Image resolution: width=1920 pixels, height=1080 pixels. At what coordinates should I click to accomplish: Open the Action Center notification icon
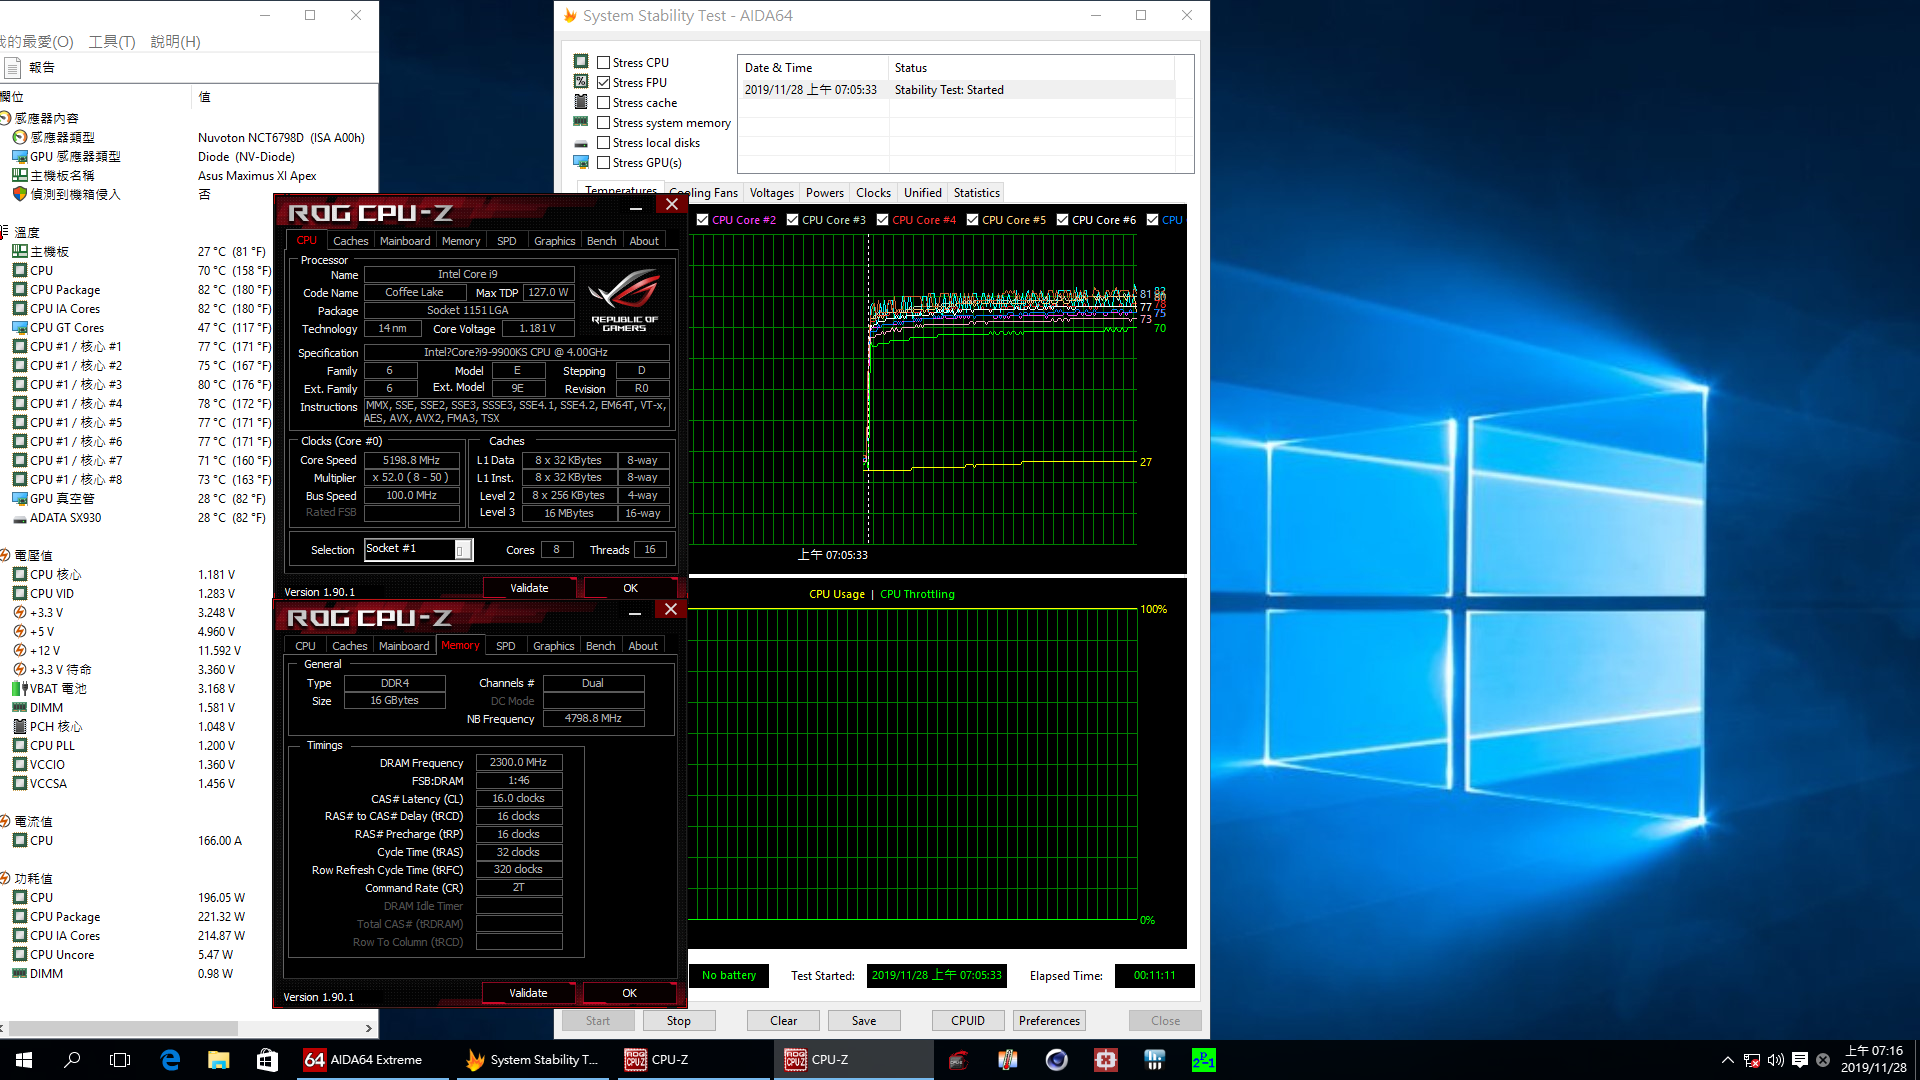[x=1800, y=1060]
